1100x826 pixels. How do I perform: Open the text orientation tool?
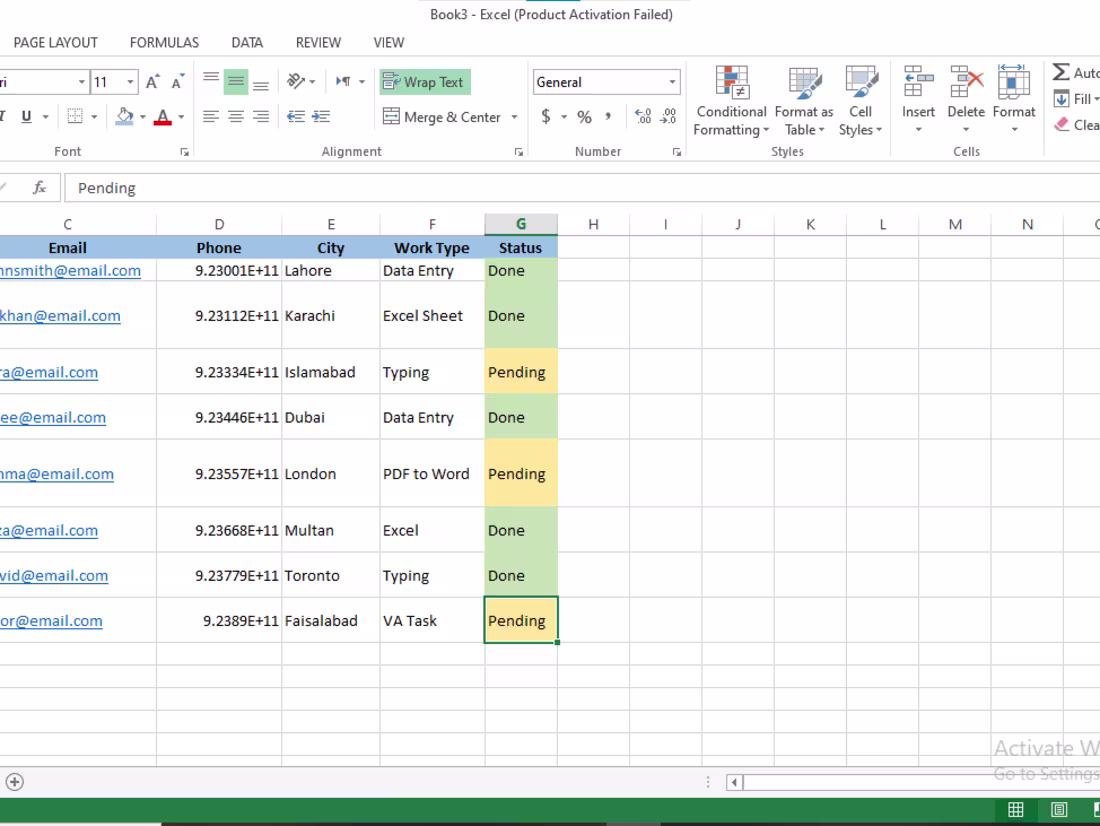coord(296,81)
